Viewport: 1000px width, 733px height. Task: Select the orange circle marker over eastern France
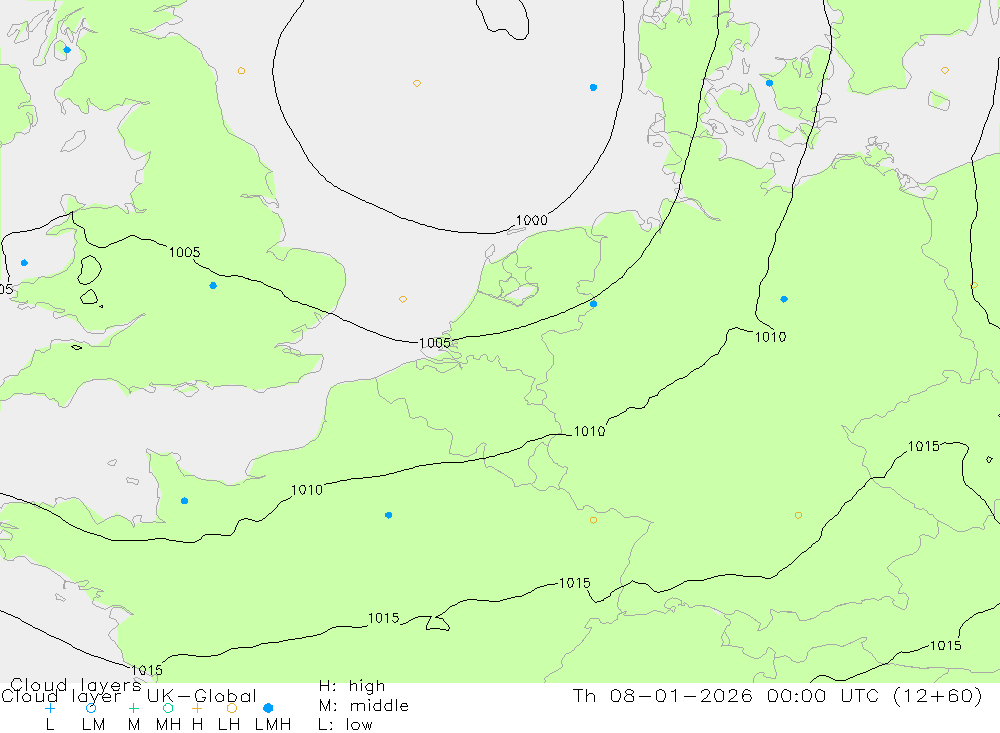coord(593,521)
